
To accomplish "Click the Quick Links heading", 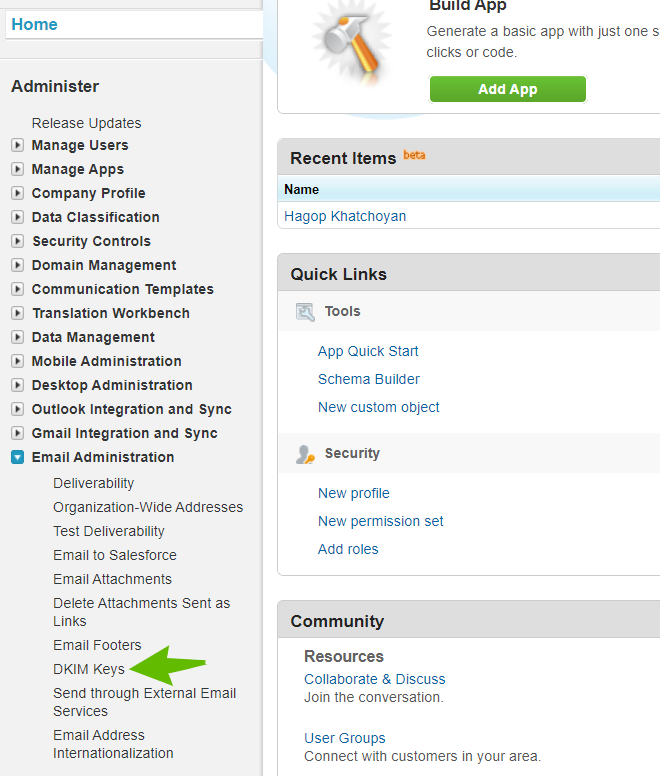I will (x=338, y=274).
